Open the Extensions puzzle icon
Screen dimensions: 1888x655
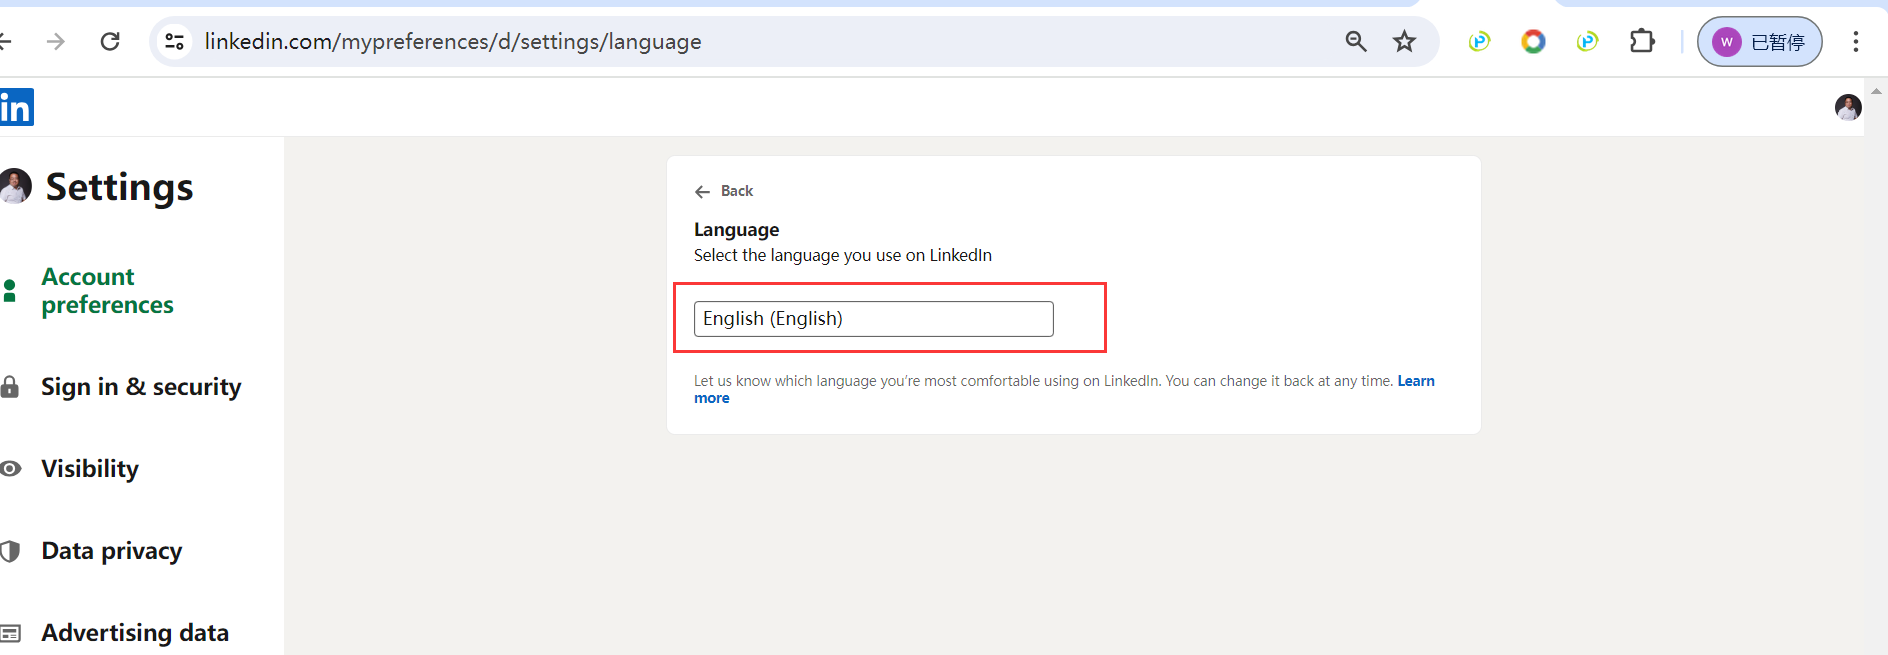click(x=1642, y=41)
